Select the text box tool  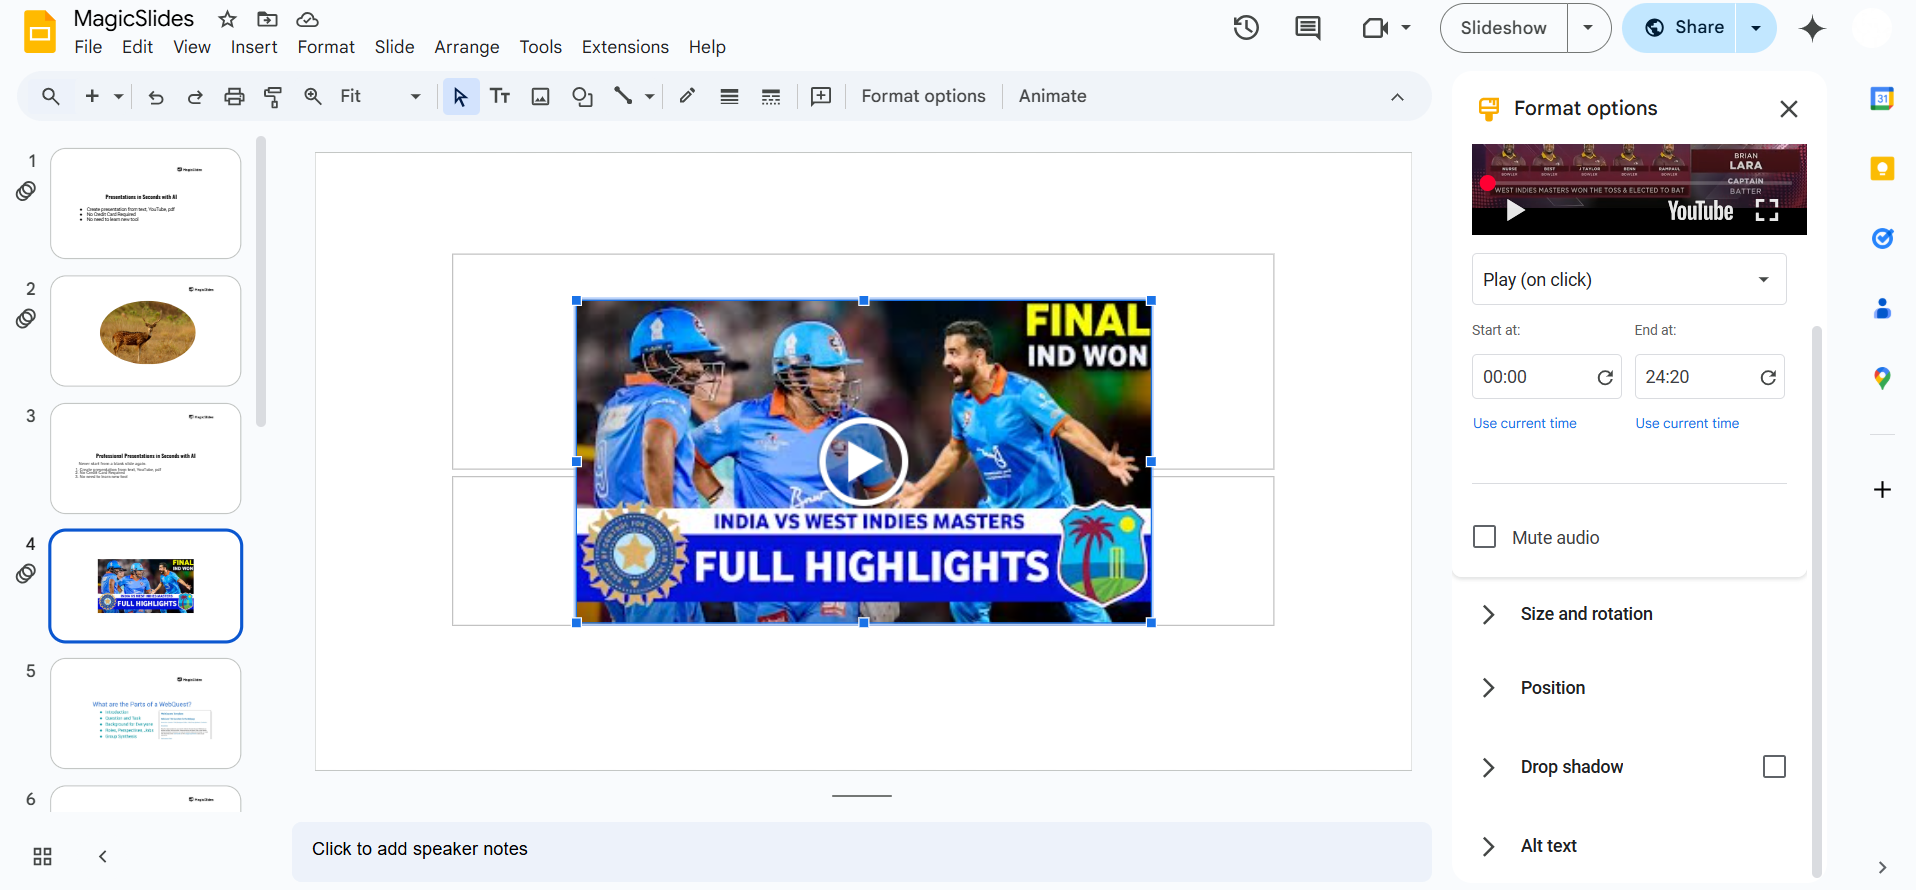point(500,97)
